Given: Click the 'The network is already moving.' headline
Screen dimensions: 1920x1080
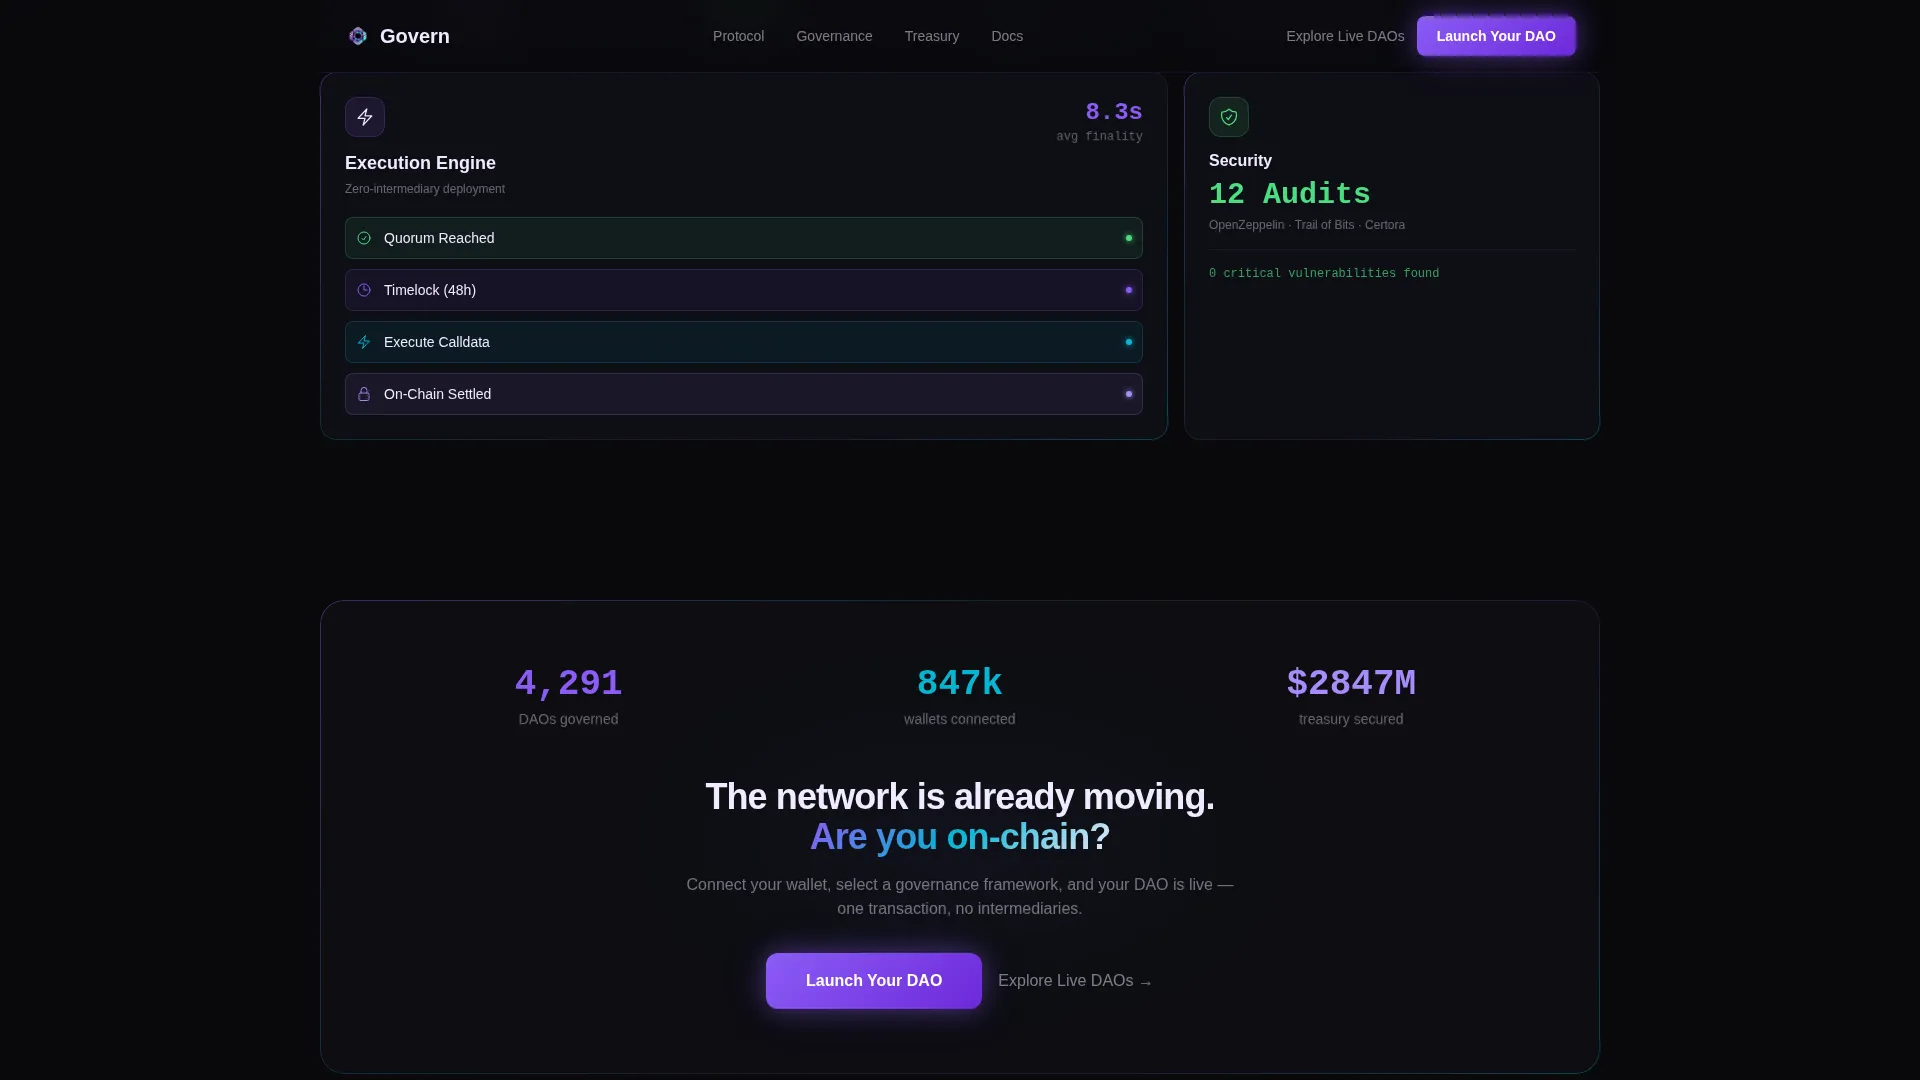Looking at the screenshot, I should tap(960, 797).
